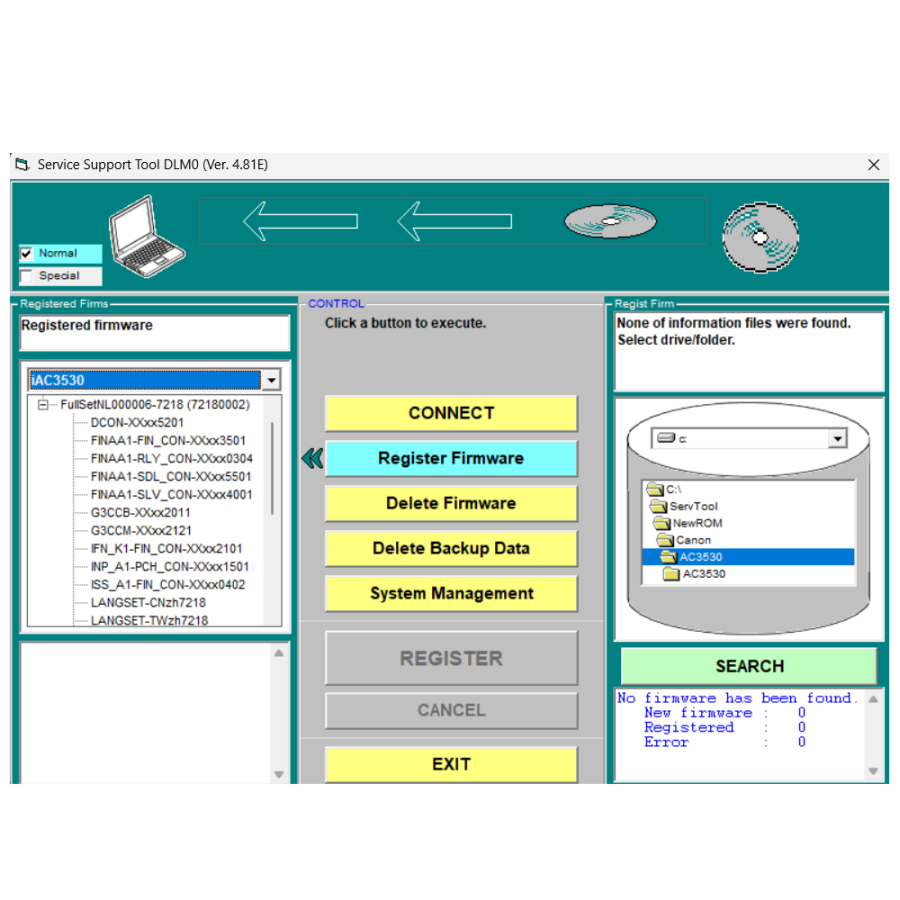900x900 pixels.
Task: Click the flat CD disc icon
Action: (610, 221)
